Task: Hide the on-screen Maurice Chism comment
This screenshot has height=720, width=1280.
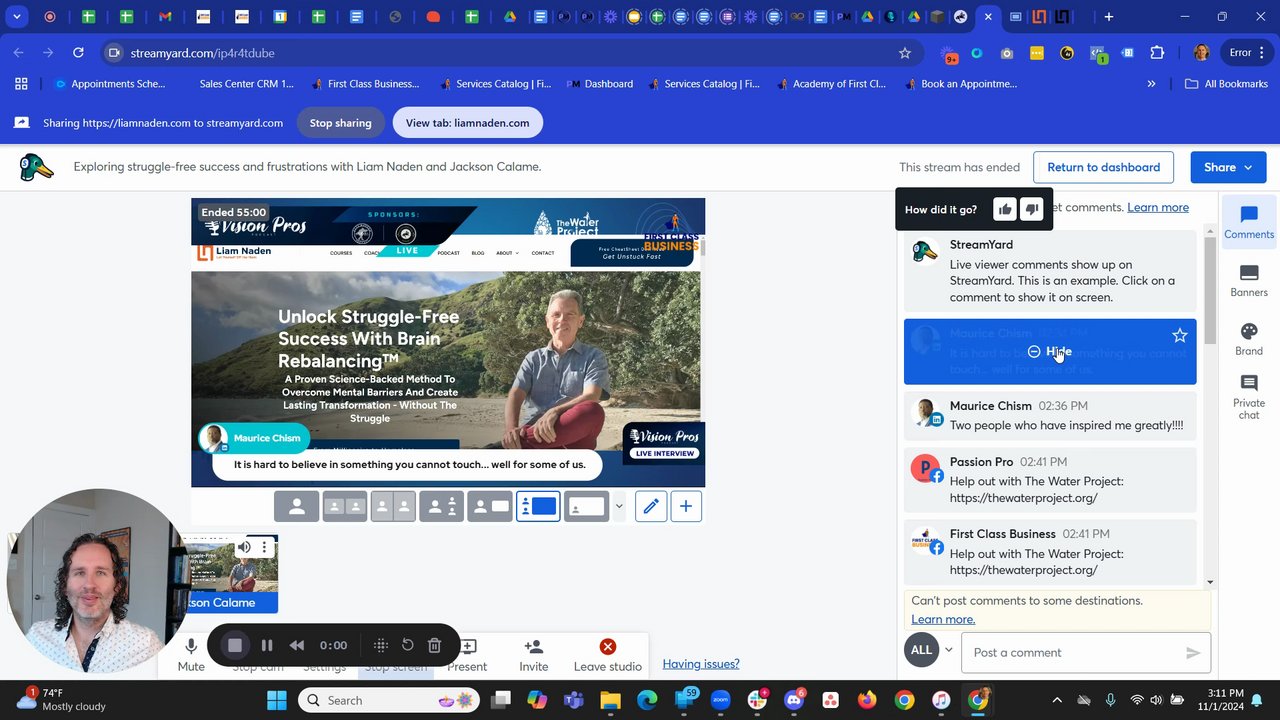Action: tap(1050, 352)
